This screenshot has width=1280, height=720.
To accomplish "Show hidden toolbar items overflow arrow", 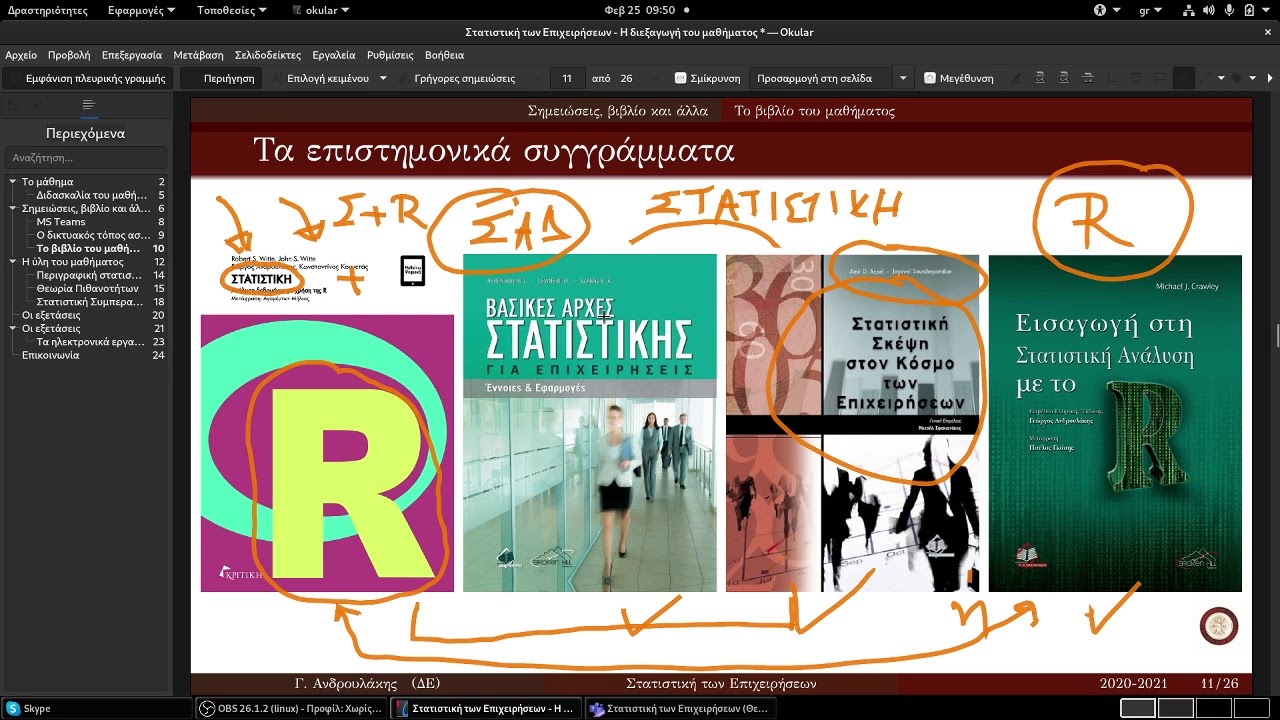I will pos(1270,78).
